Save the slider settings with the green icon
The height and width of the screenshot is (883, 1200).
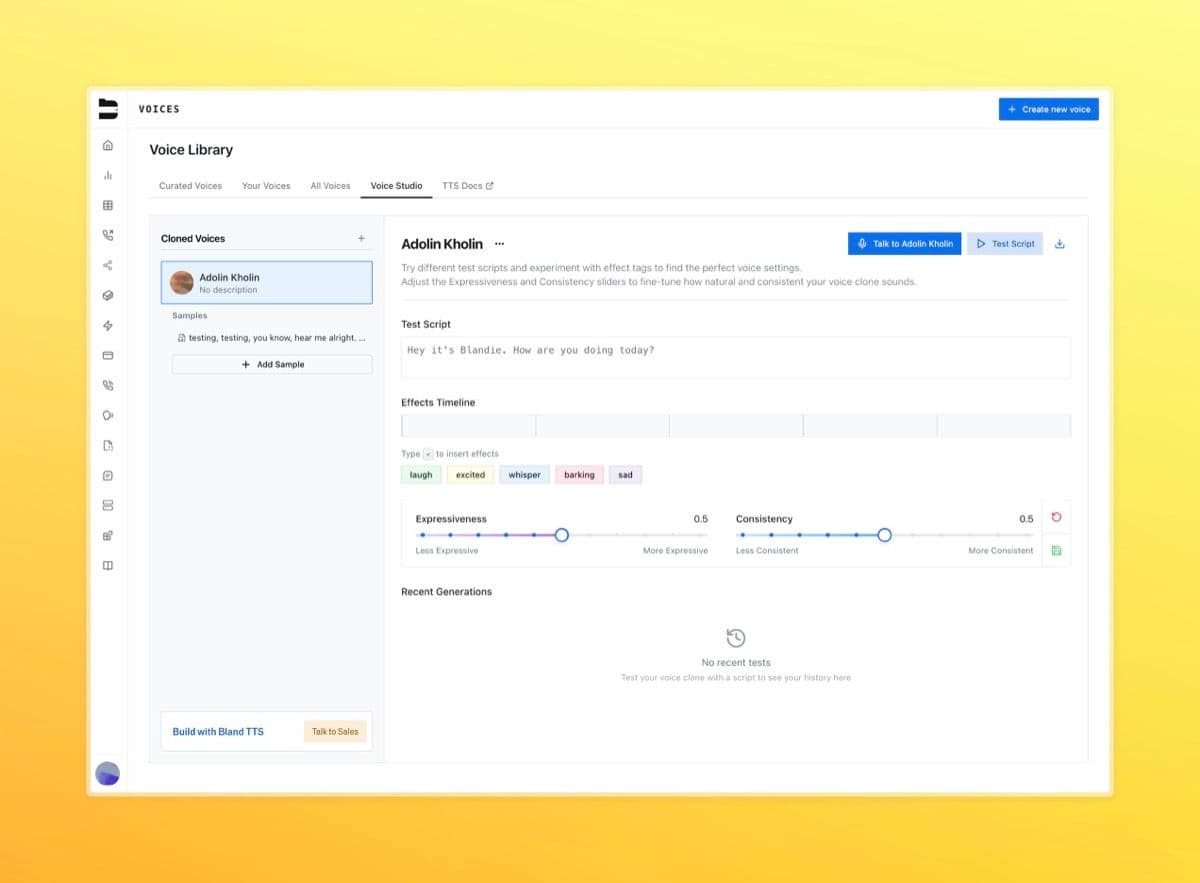(x=1056, y=550)
